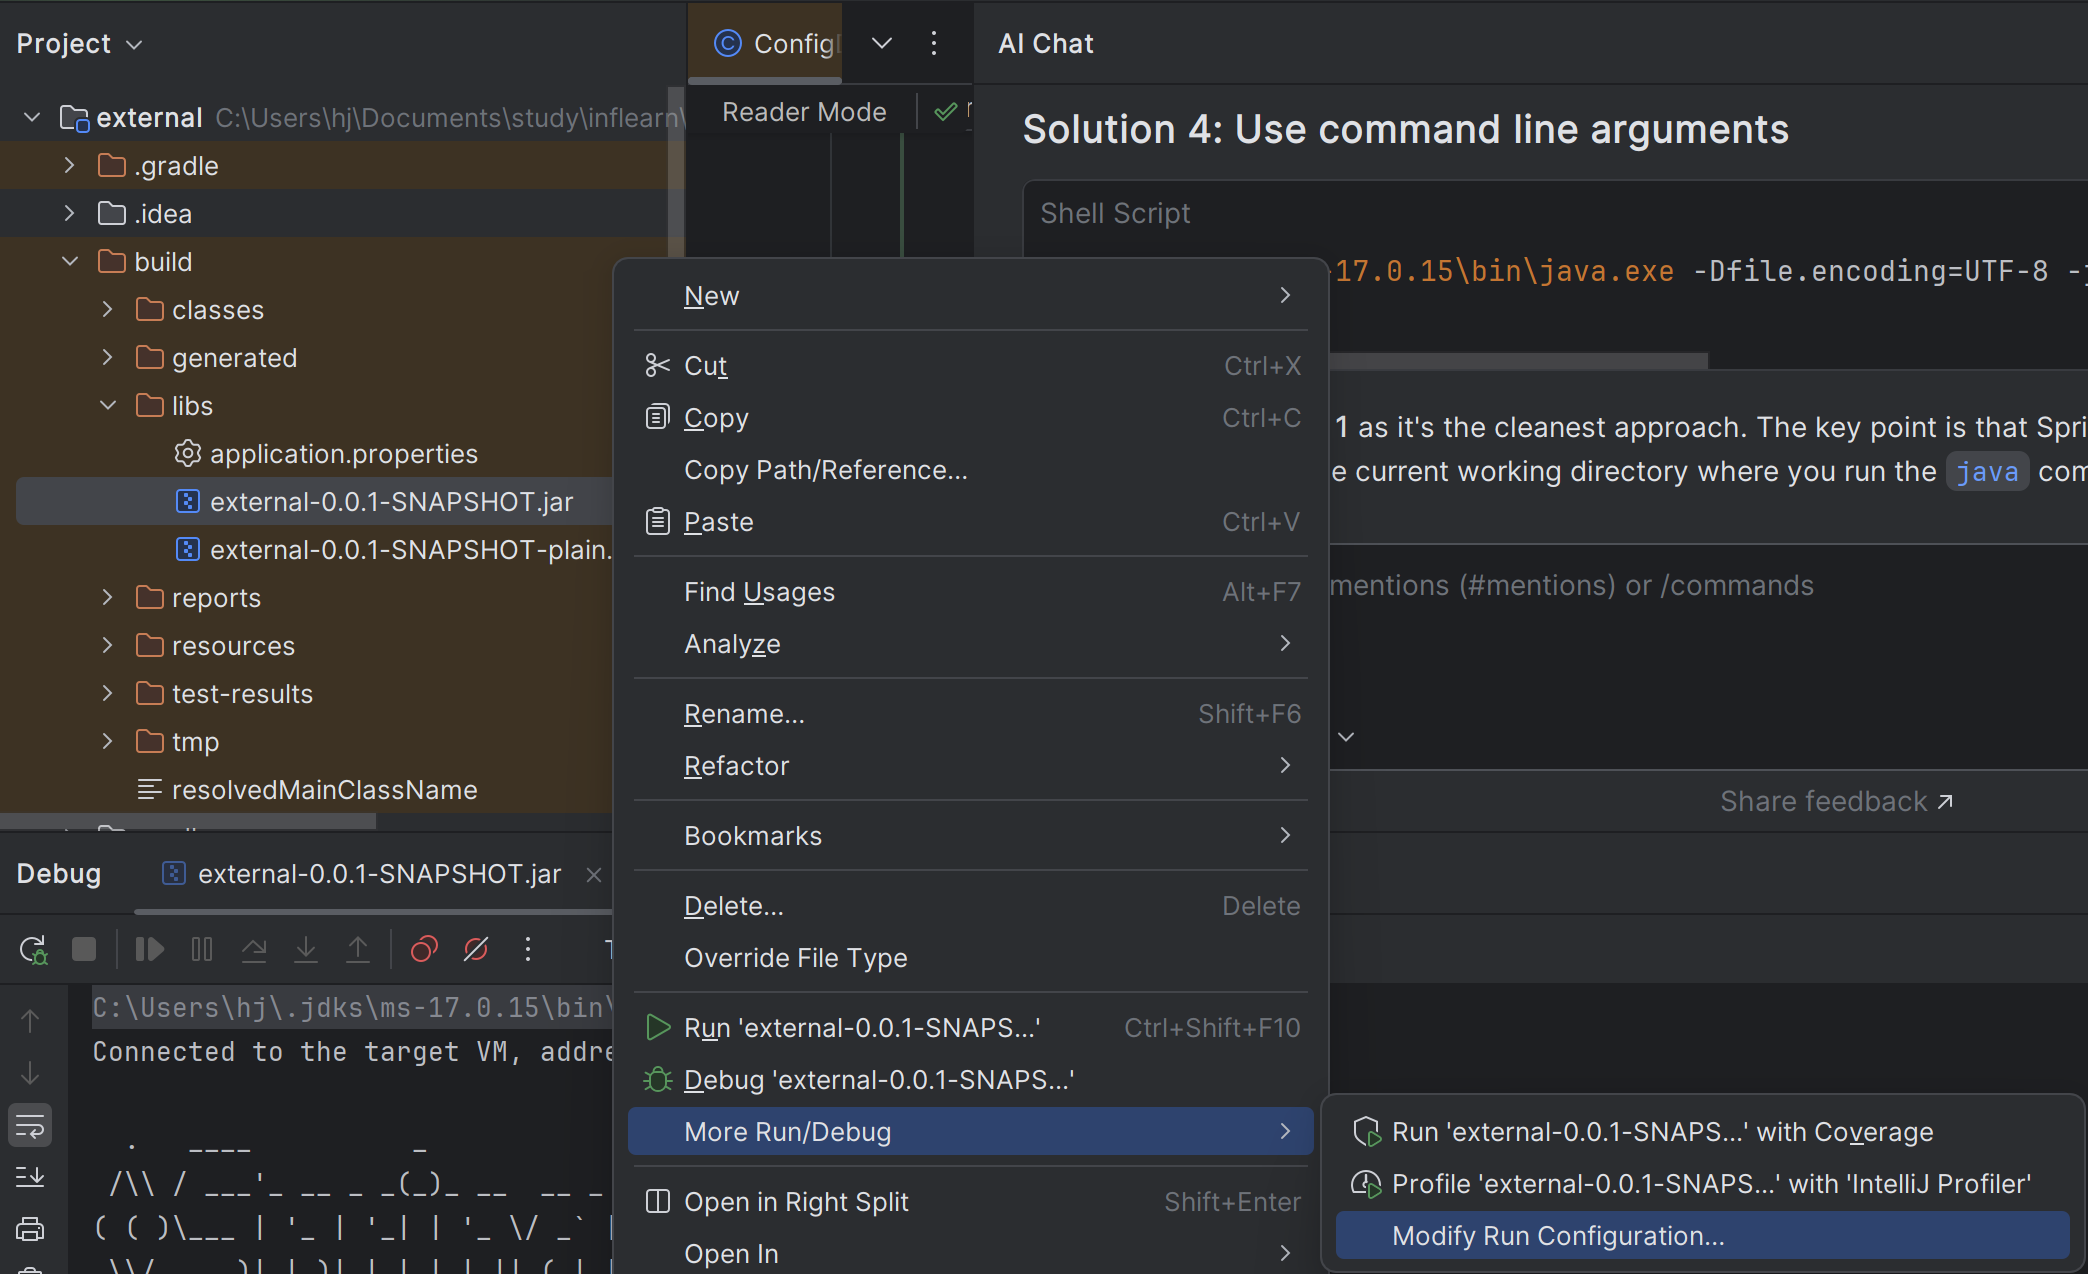Viewport: 2088px width, 1274px height.
Task: Debug 'external-0.0.1-SNAPS...' from context menu
Action: point(971,1080)
